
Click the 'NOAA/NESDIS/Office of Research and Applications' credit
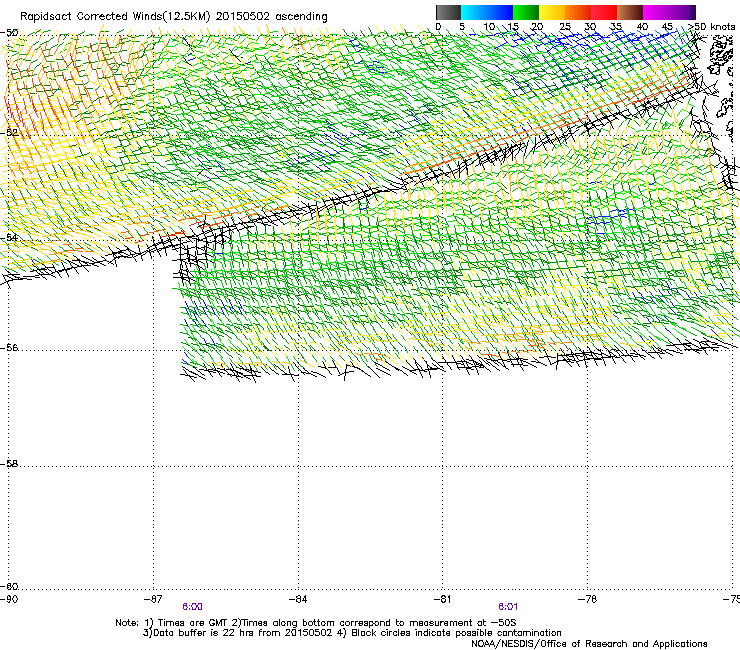tap(589, 644)
